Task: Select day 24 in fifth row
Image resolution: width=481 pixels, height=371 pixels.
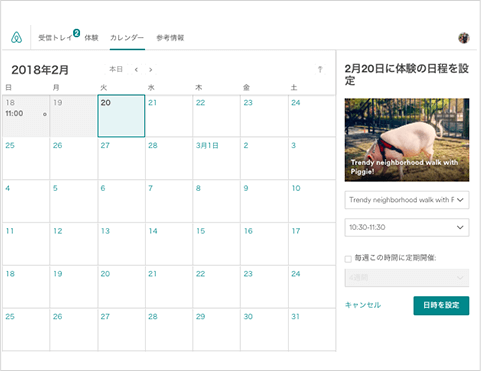Action: tap(312, 287)
